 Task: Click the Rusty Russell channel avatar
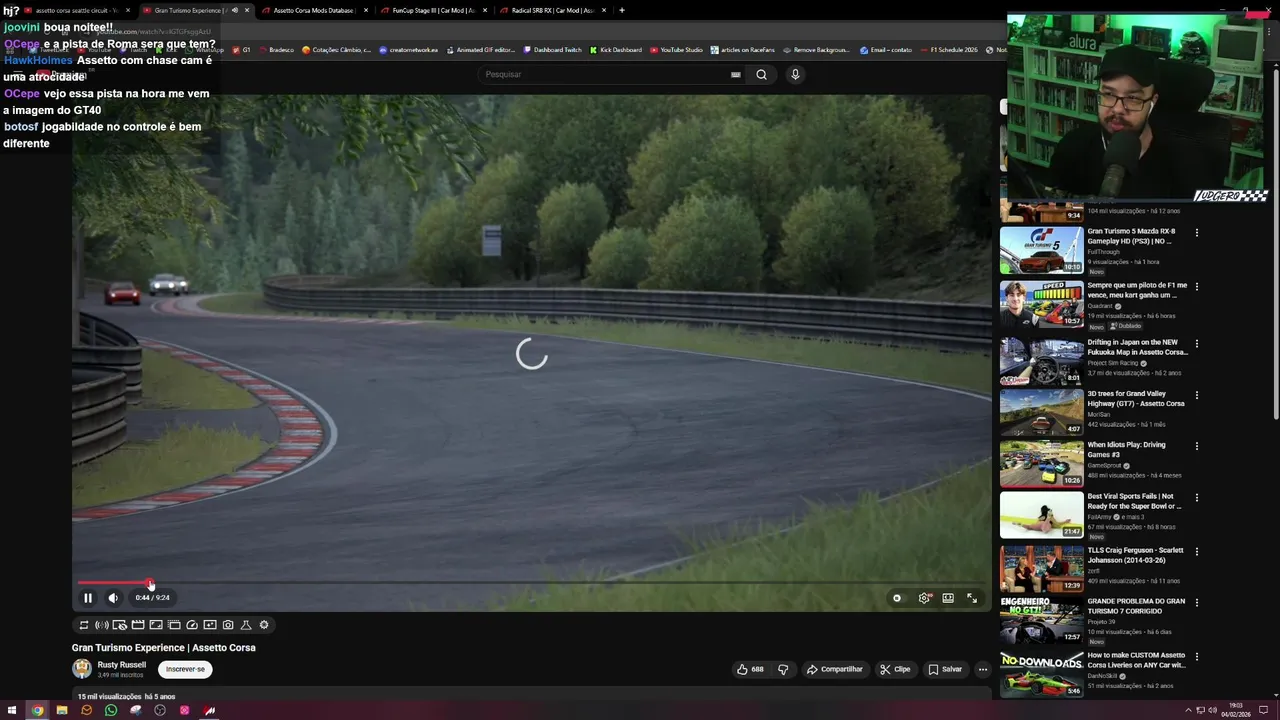(x=82, y=669)
